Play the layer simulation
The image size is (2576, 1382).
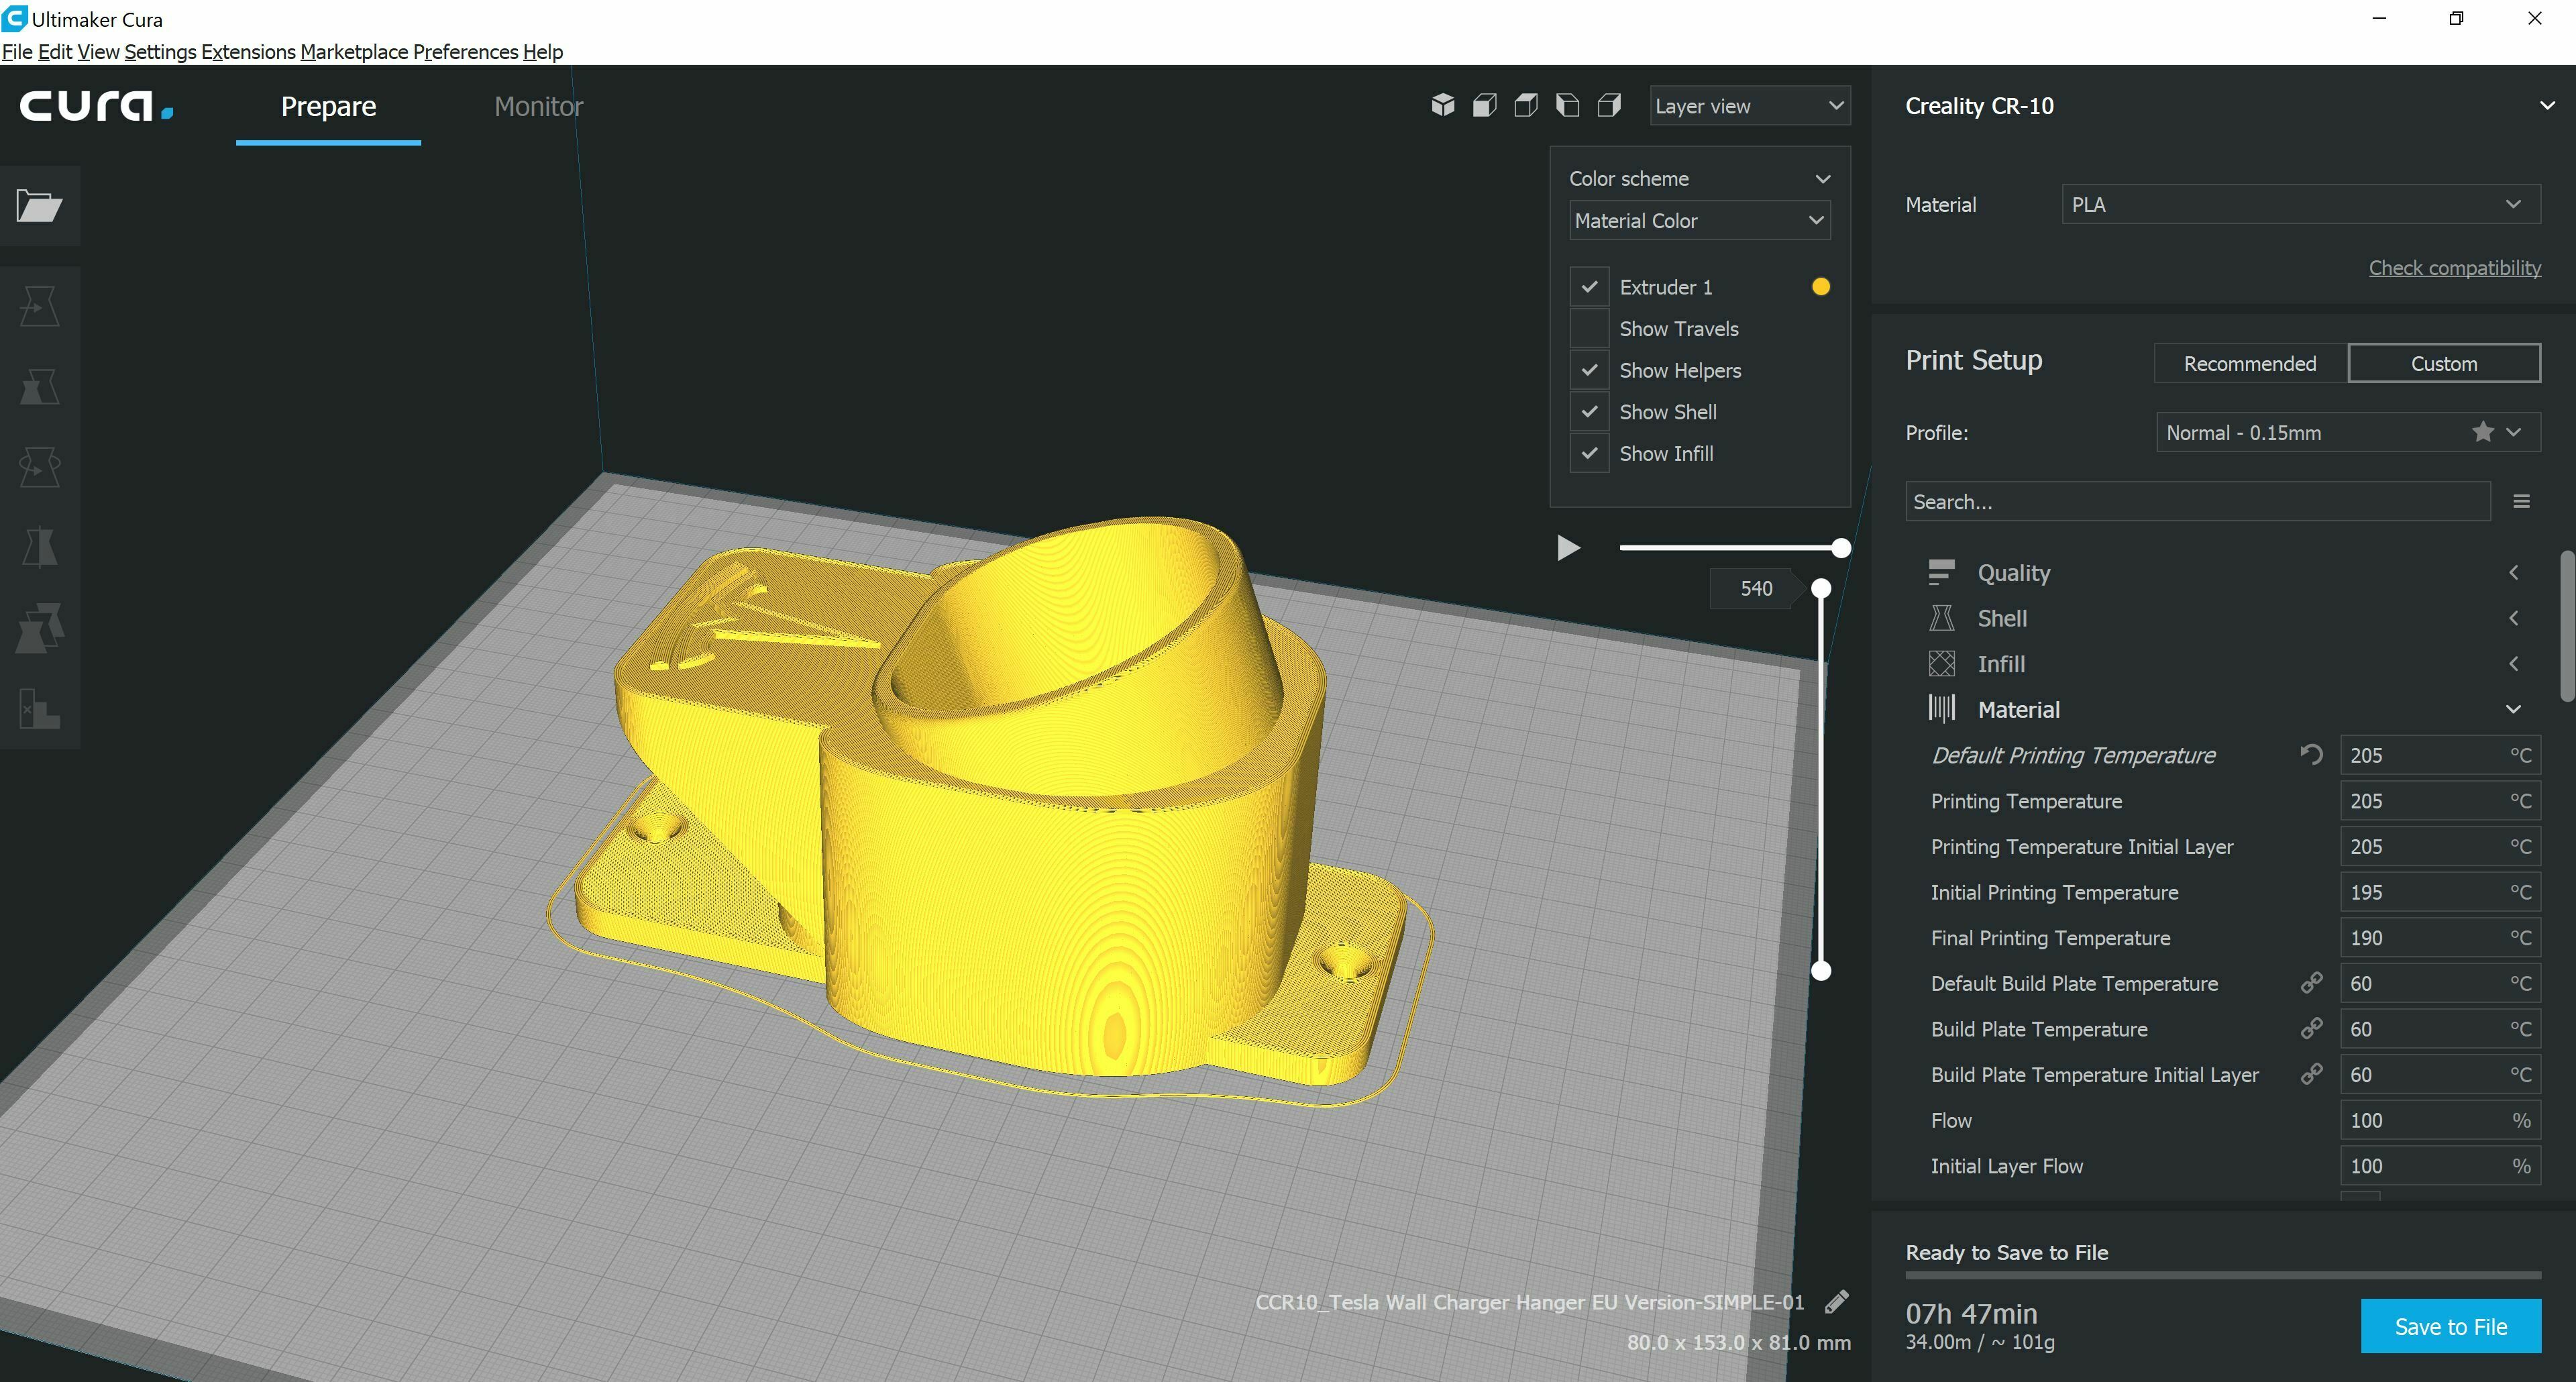pyautogui.click(x=1568, y=548)
